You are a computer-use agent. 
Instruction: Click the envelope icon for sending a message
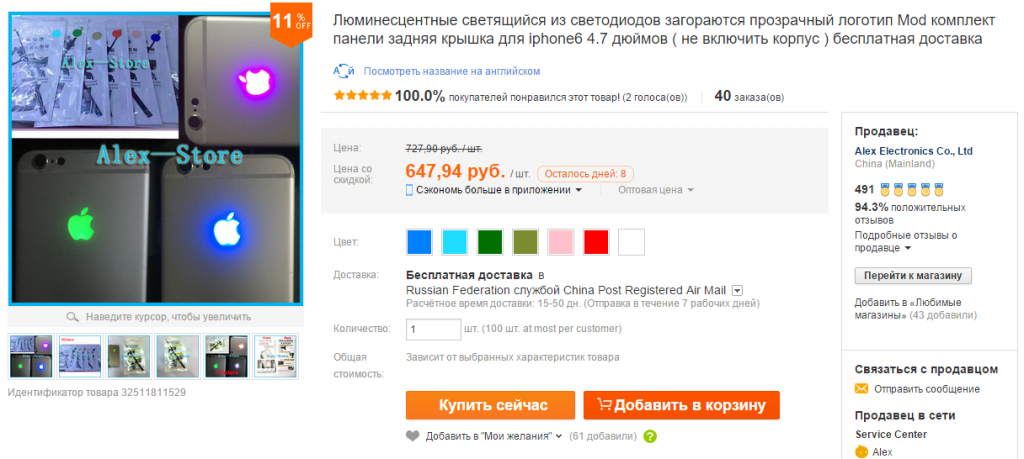click(861, 389)
